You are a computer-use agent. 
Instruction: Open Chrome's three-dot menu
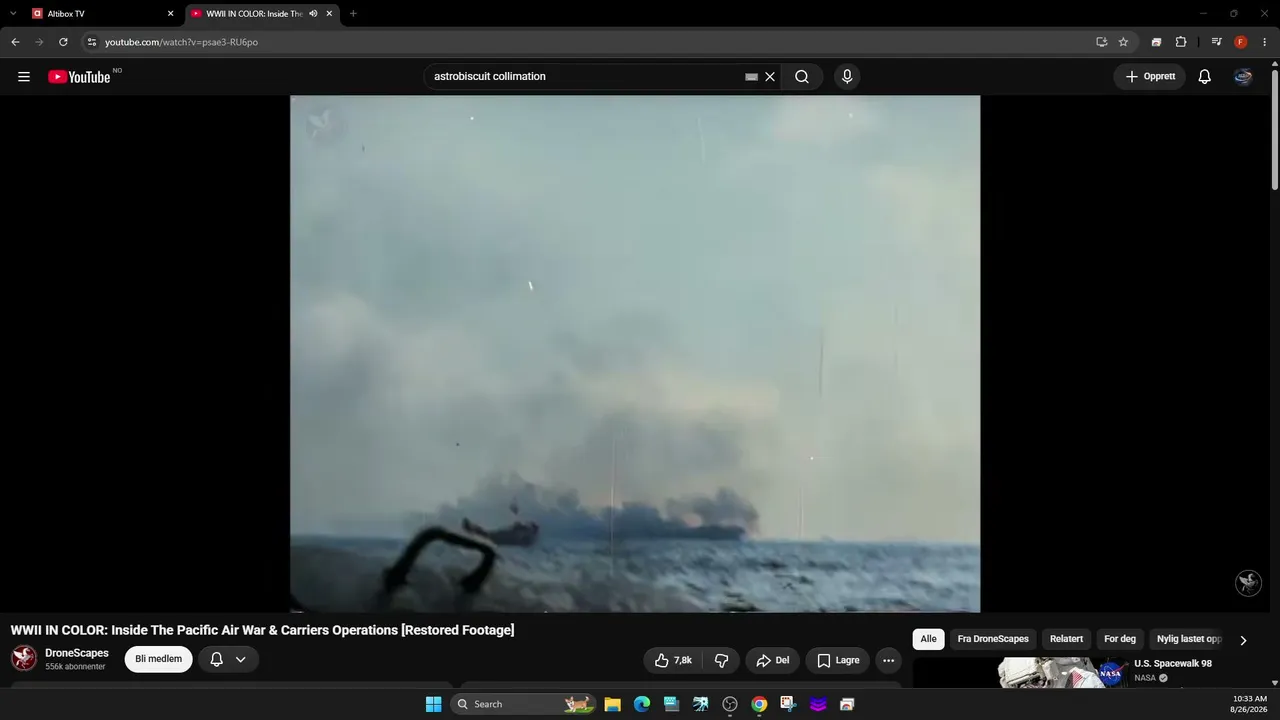click(1264, 42)
